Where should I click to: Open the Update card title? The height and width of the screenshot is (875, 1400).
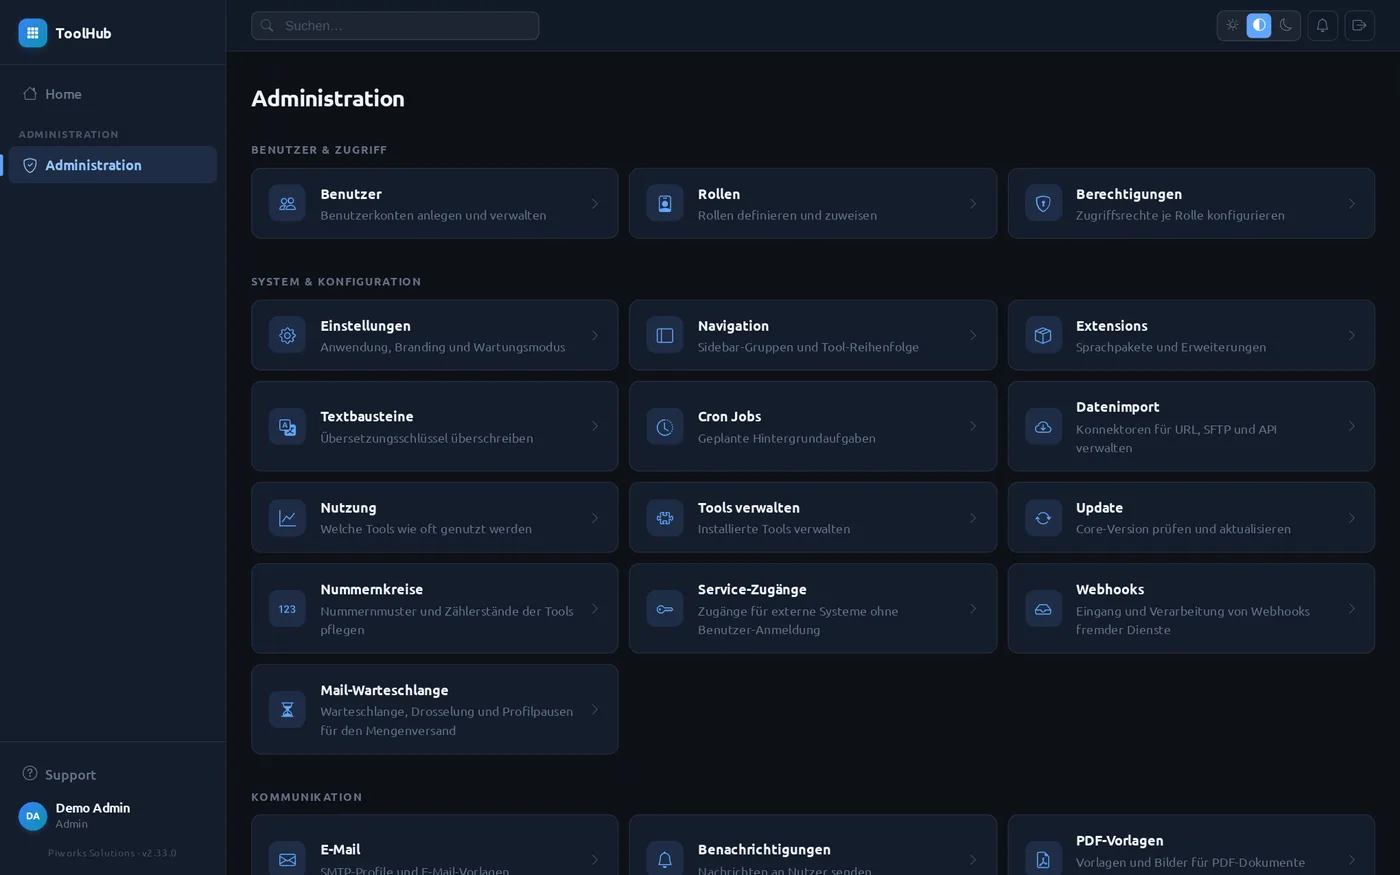1099,508
